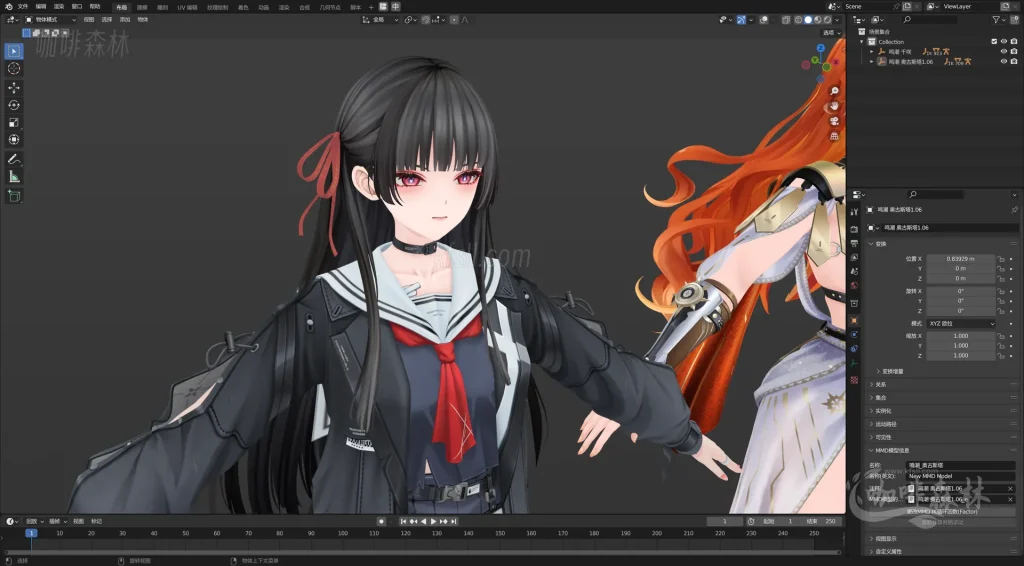
Task: Open rotation mode XYZ dropdown
Action: [x=961, y=324]
